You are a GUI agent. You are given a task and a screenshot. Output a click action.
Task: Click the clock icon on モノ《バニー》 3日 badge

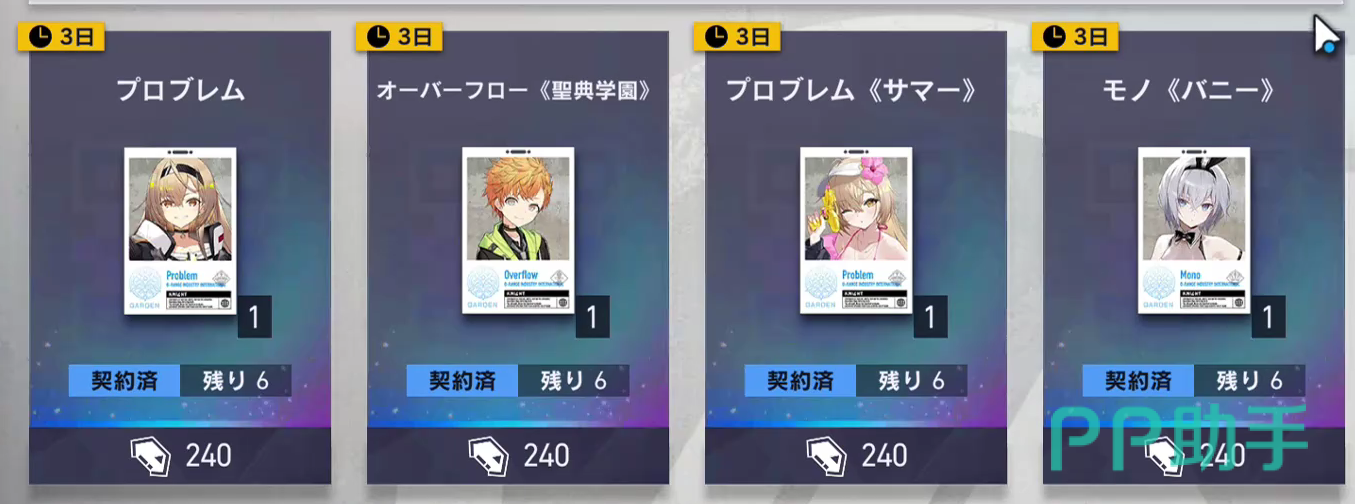[1053, 37]
